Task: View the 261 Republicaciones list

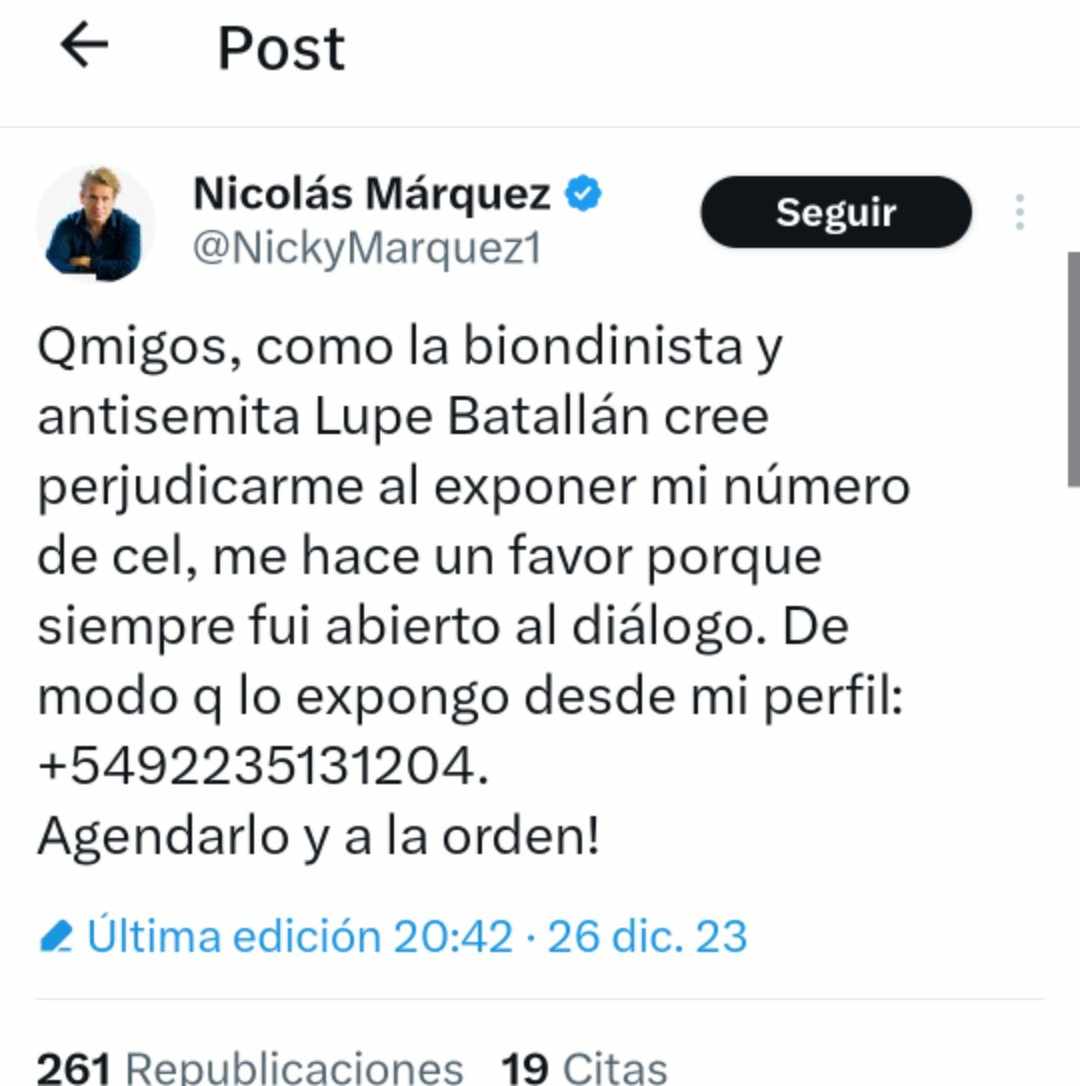Action: [249, 1068]
